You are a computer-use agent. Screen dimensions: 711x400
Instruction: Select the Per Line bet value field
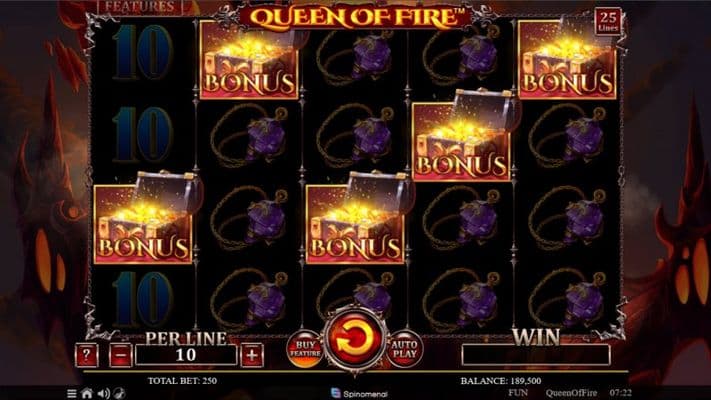point(186,355)
